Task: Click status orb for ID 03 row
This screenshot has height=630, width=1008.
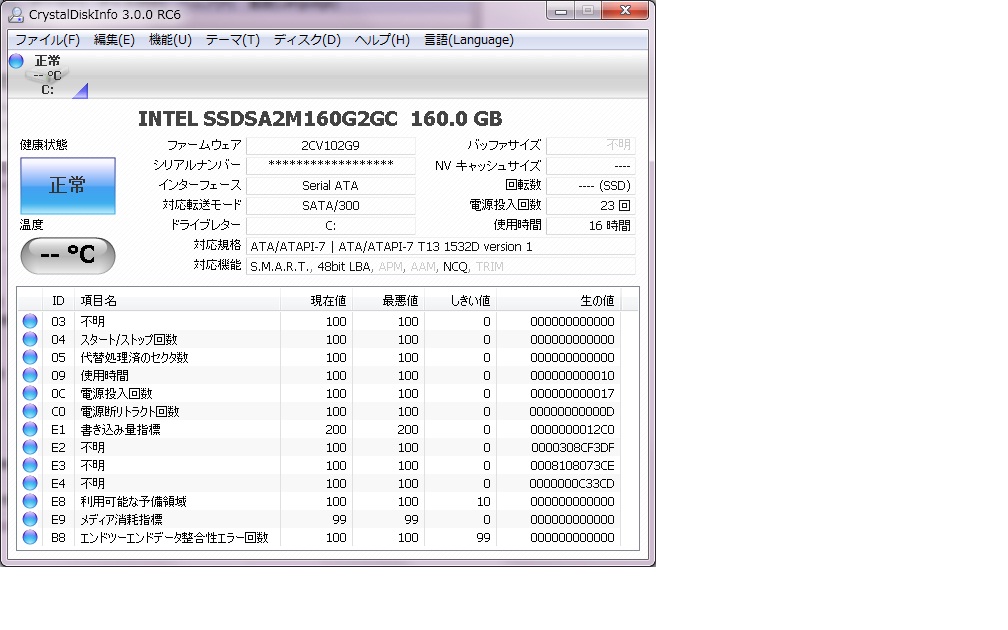Action: (30, 321)
